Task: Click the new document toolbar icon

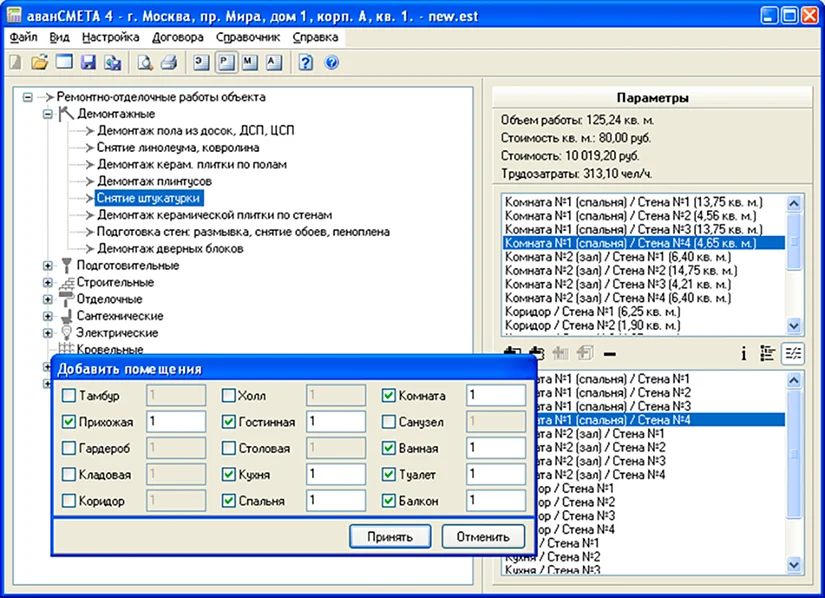Action: (x=16, y=63)
